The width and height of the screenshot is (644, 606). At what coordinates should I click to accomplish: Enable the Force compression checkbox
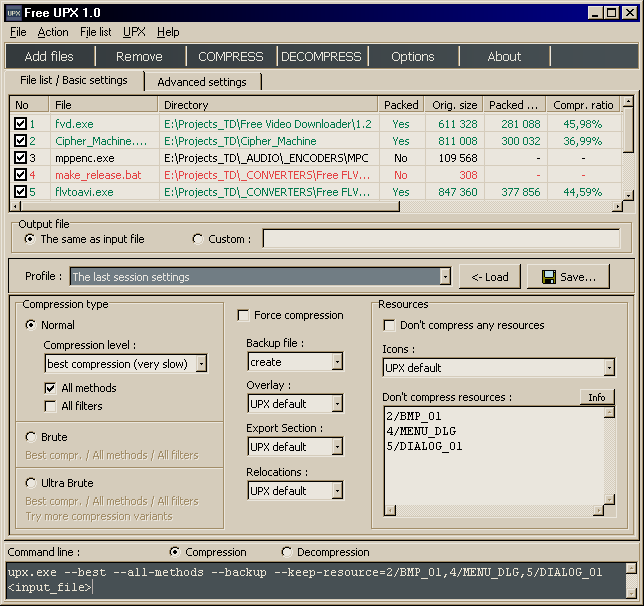pyautogui.click(x=243, y=316)
